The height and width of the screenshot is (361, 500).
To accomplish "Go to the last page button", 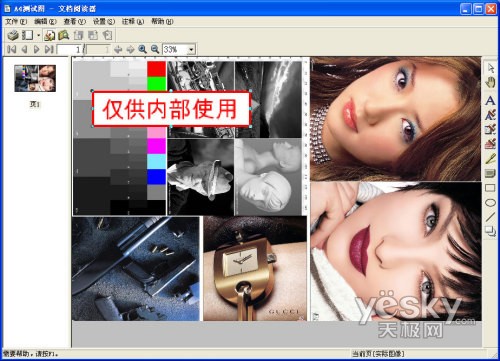I will [x=49, y=50].
